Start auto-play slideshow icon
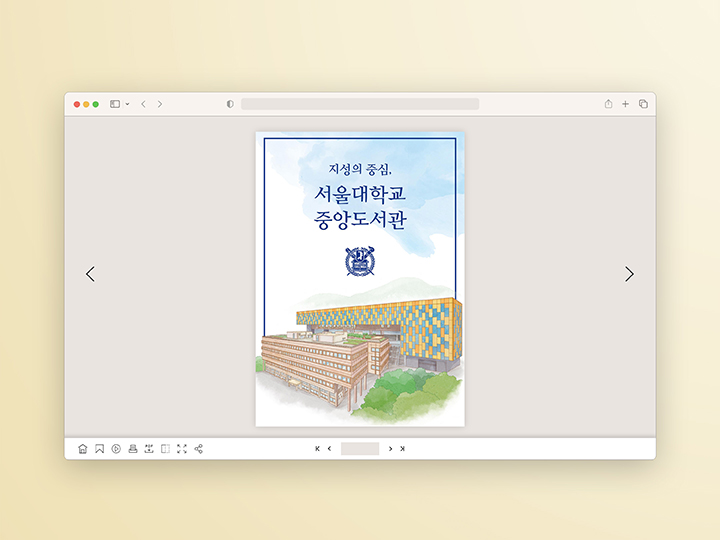The image size is (720, 540). coord(116,449)
